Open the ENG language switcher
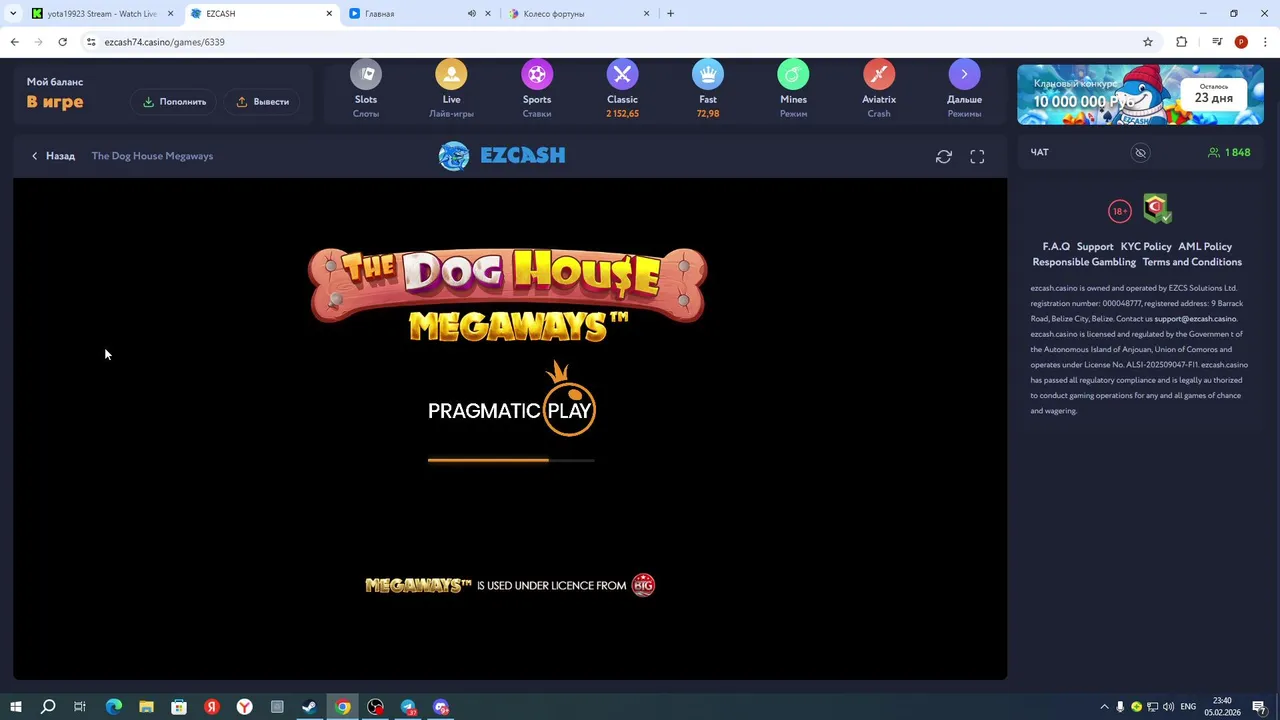Viewport: 1280px width, 720px height. (1188, 707)
